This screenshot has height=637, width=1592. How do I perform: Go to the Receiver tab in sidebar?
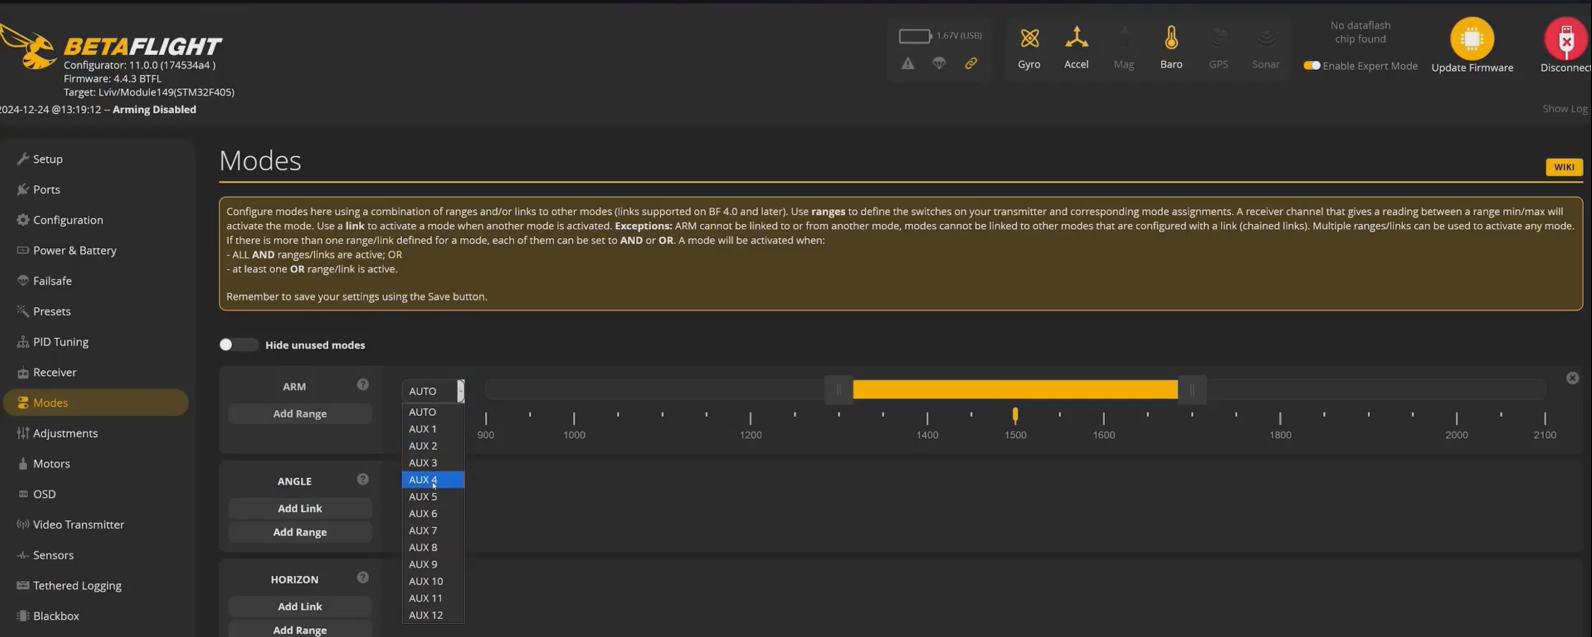tap(55, 372)
